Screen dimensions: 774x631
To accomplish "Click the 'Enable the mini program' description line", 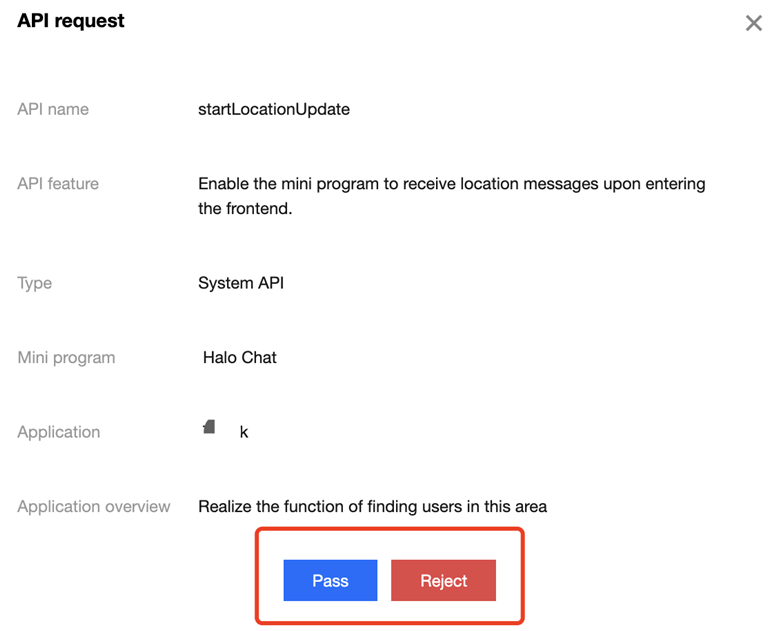I will click(451, 184).
